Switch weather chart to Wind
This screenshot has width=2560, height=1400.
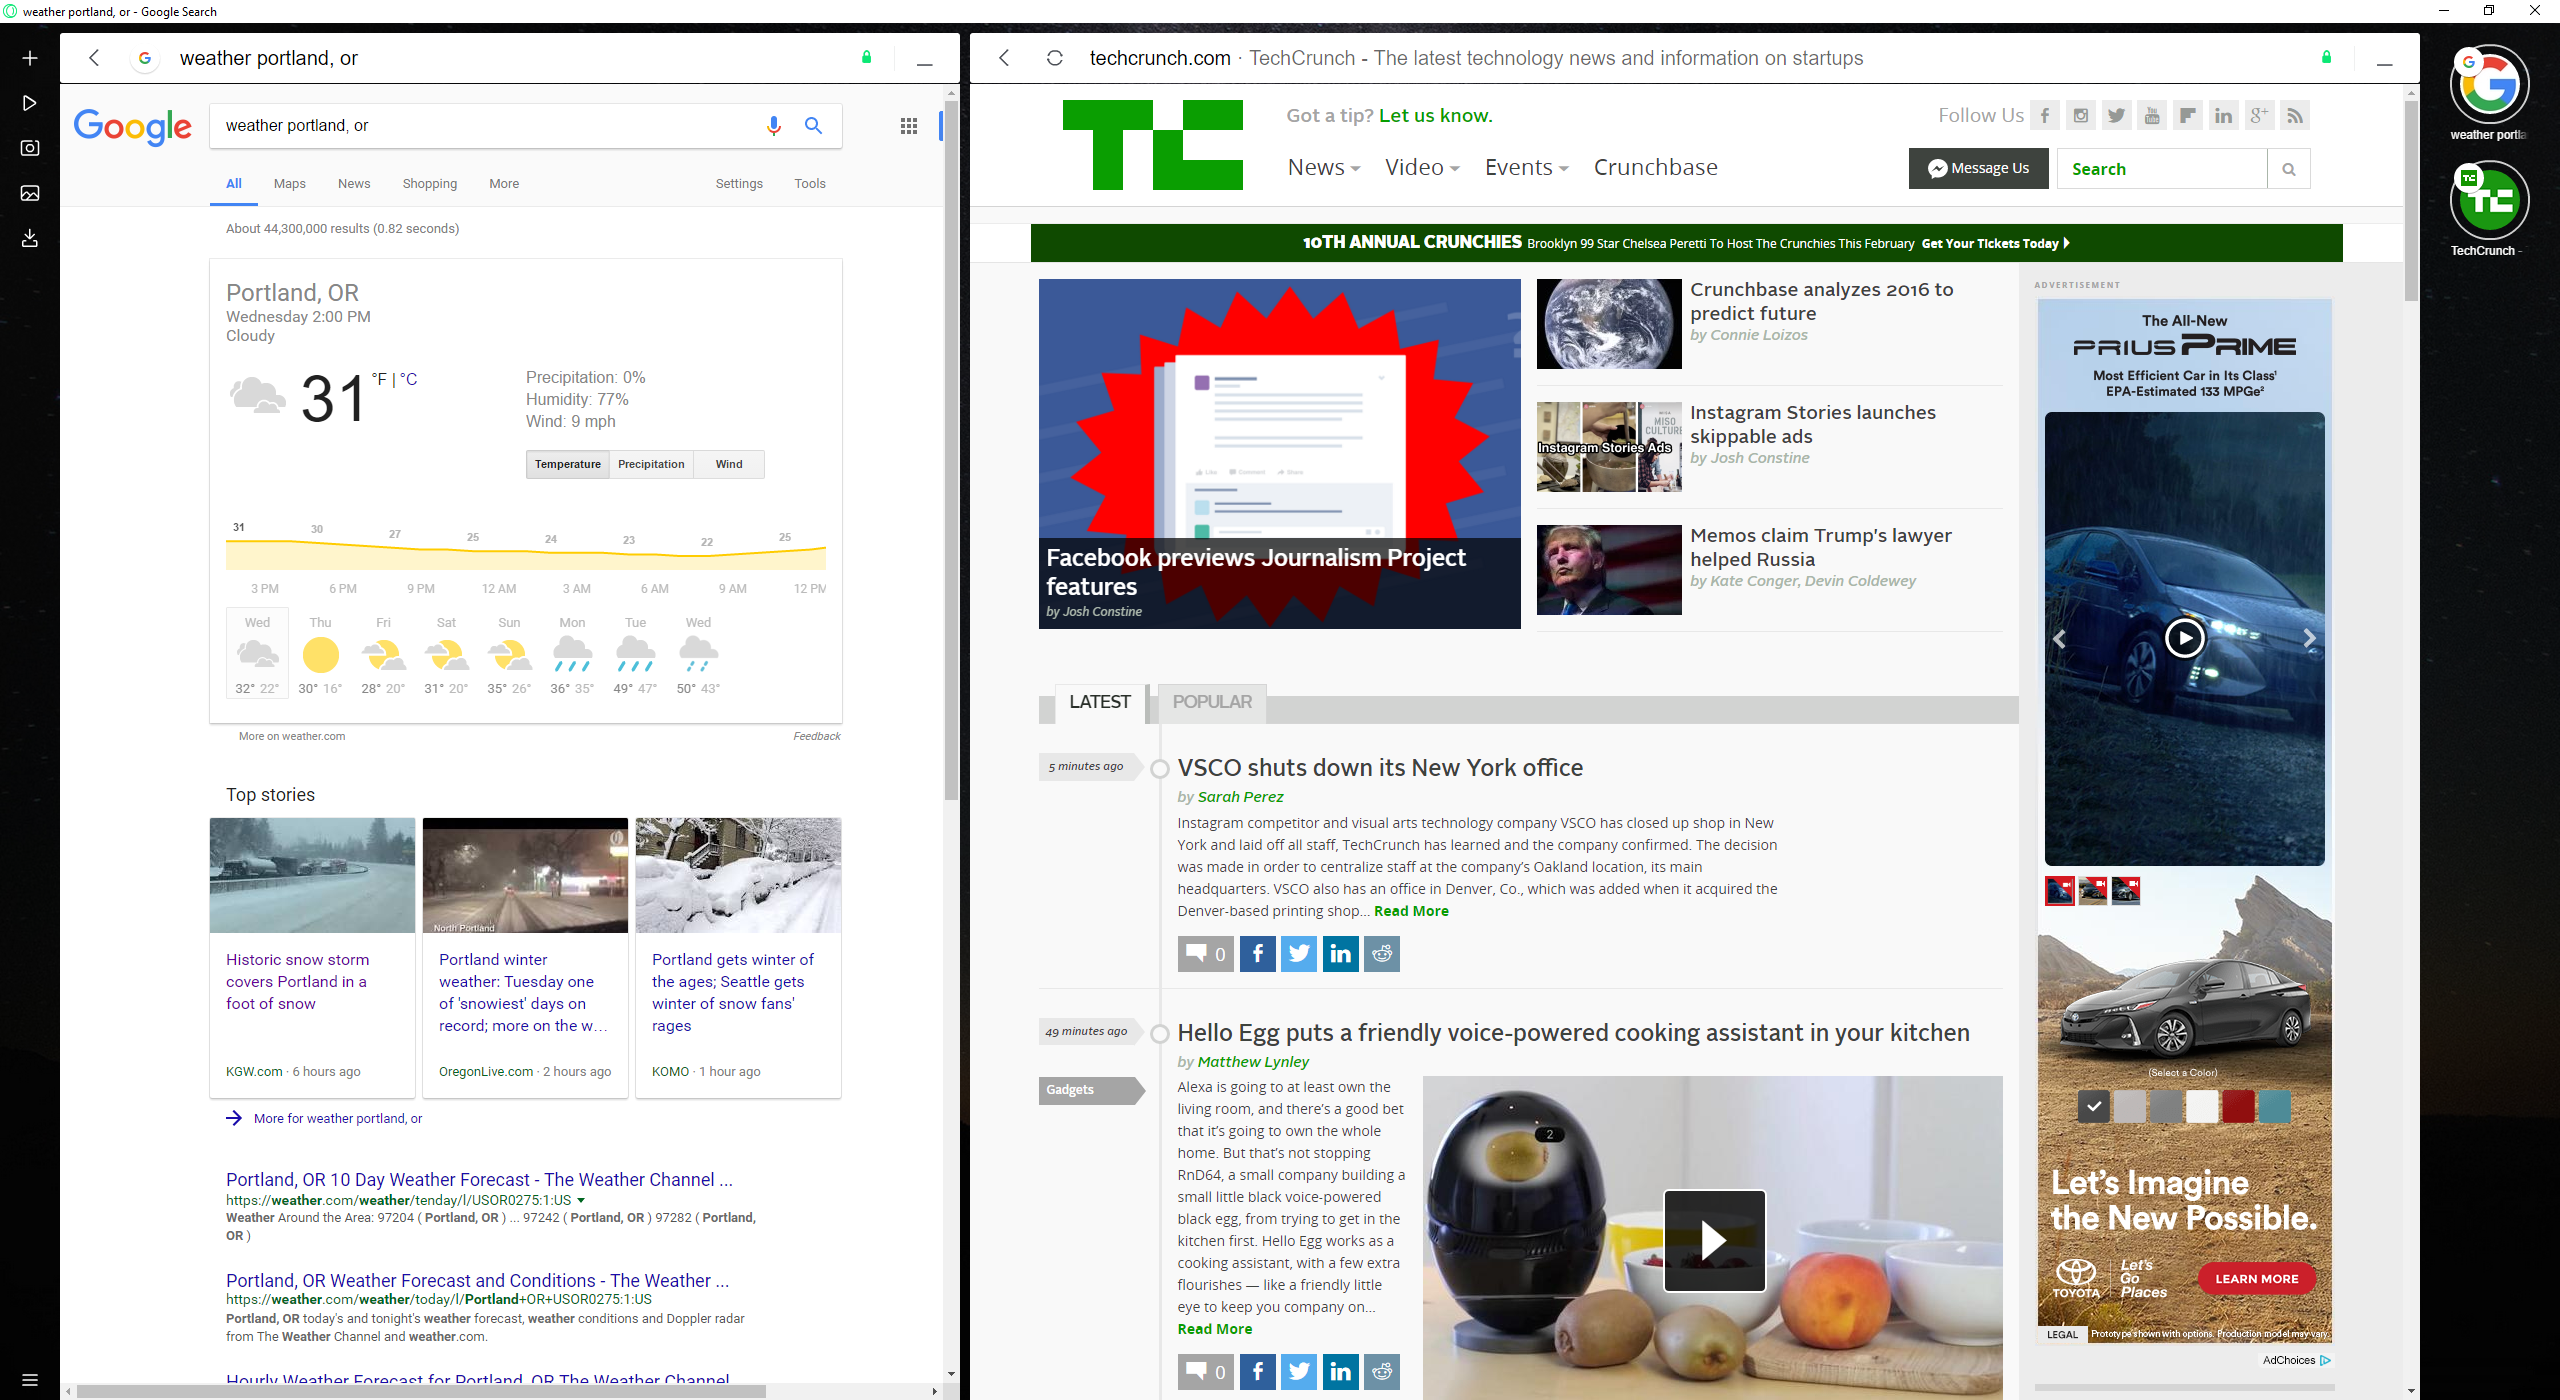pos(729,464)
